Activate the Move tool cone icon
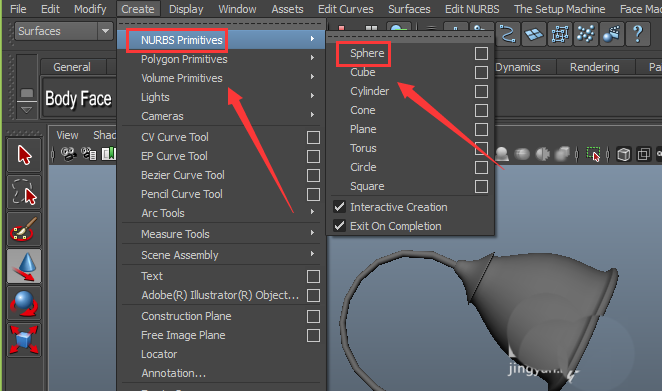Image resolution: width=662 pixels, height=391 pixels. 24,266
